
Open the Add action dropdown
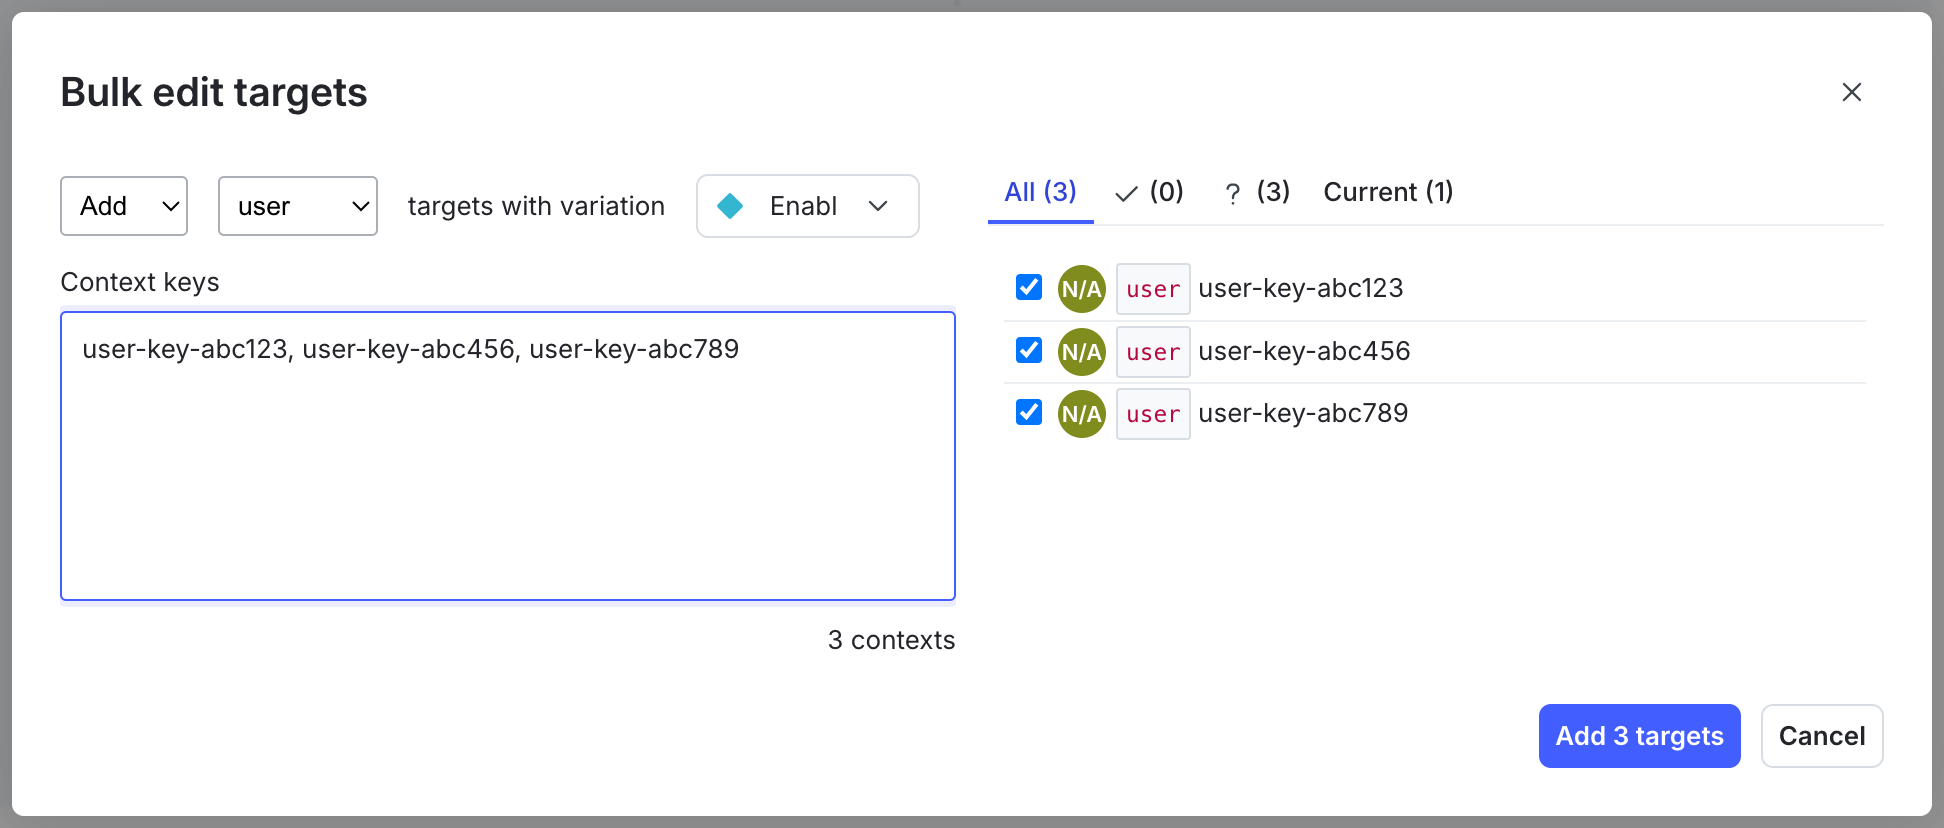[x=124, y=206]
